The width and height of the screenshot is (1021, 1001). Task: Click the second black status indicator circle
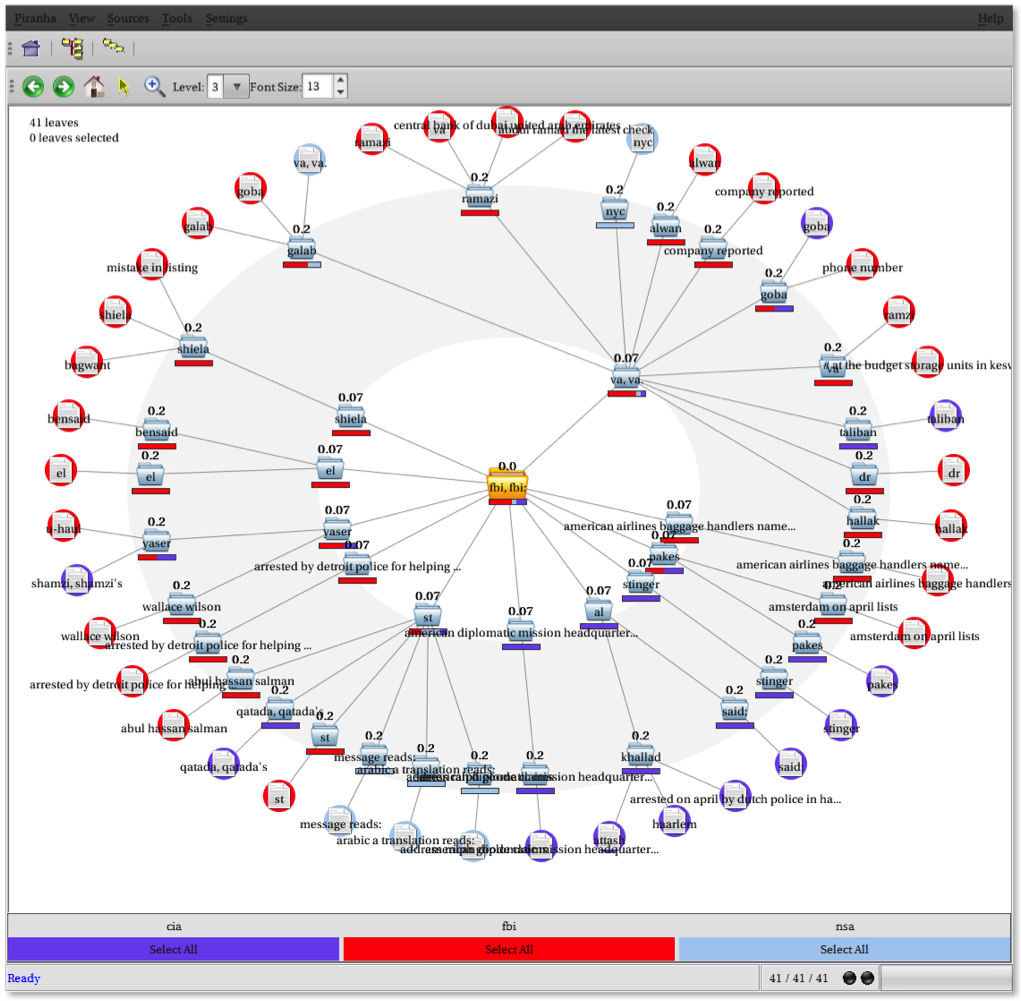tap(867, 978)
